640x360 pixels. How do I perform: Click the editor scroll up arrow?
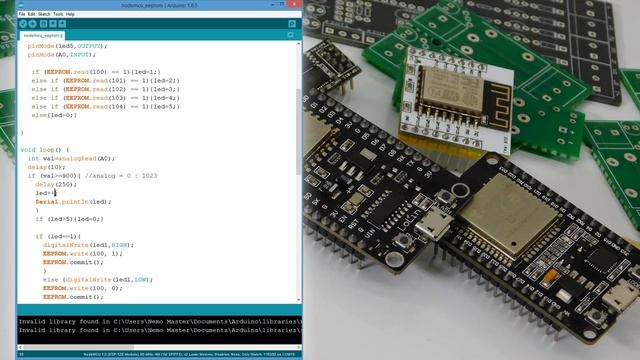(x=299, y=44)
